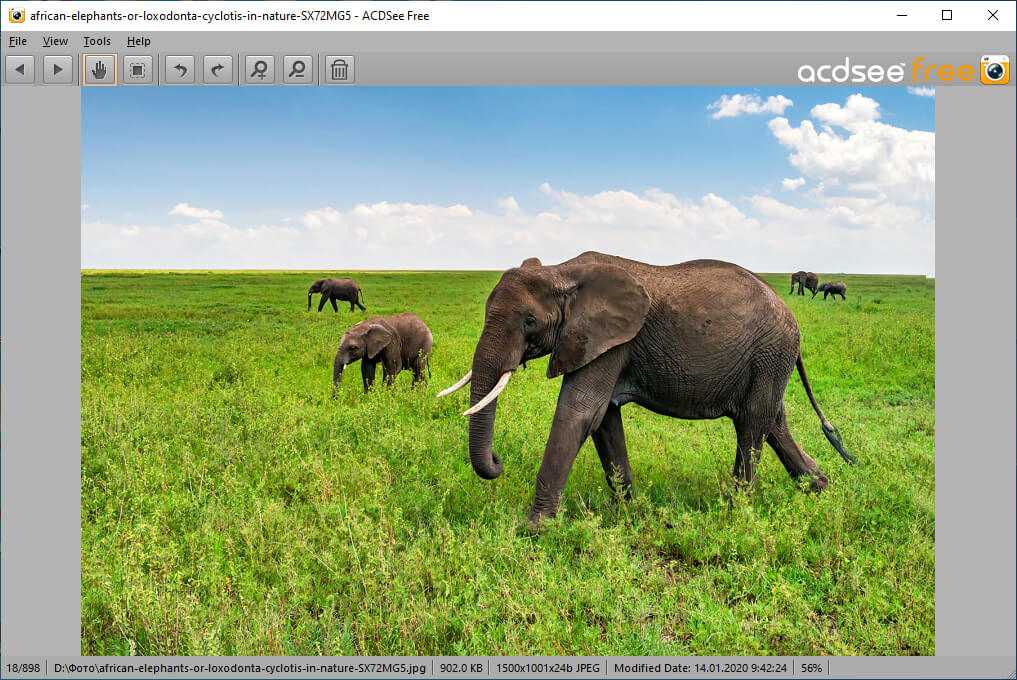Select the Hand pan tool

pos(99,70)
